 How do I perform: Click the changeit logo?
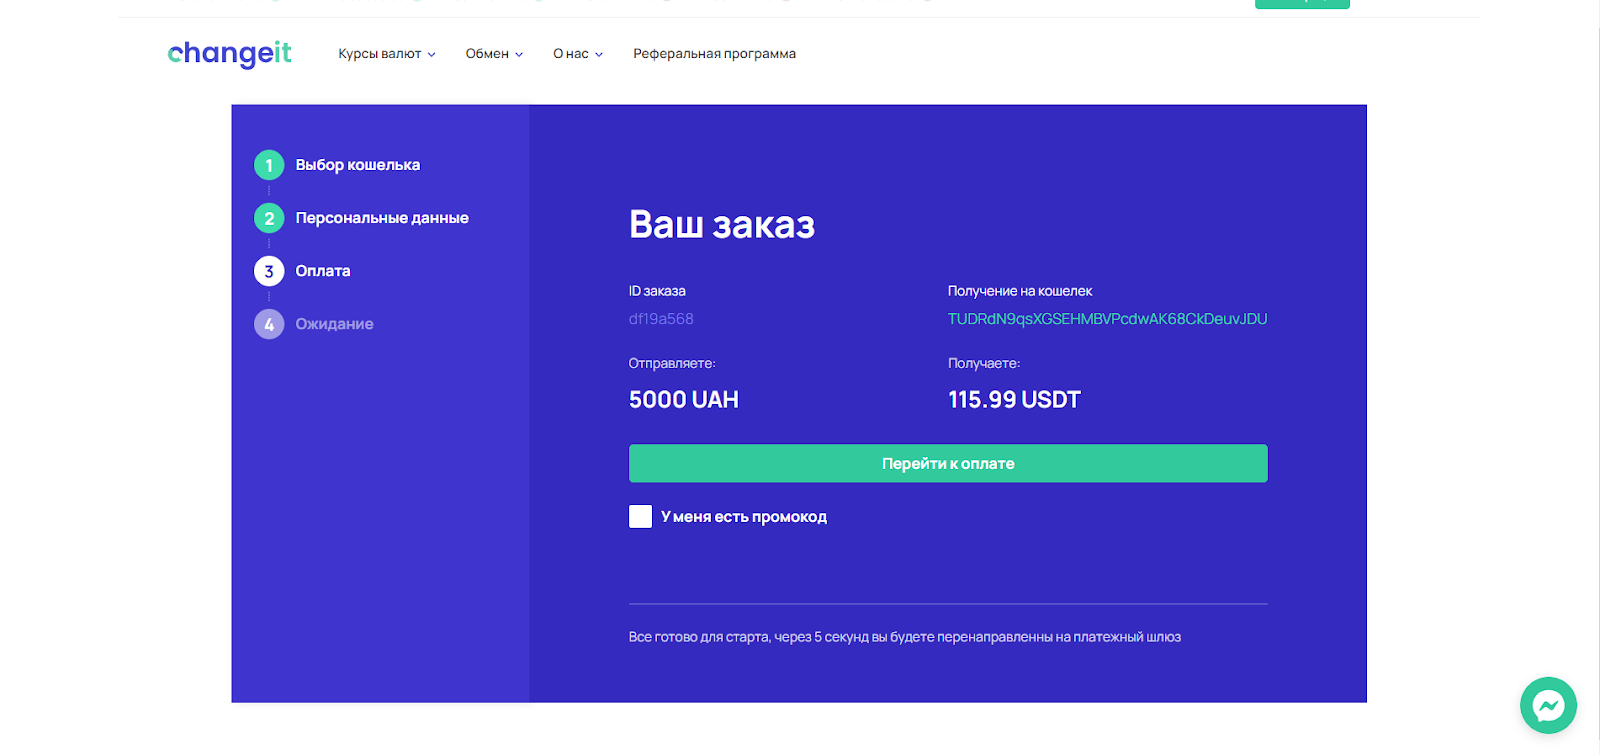pos(230,53)
